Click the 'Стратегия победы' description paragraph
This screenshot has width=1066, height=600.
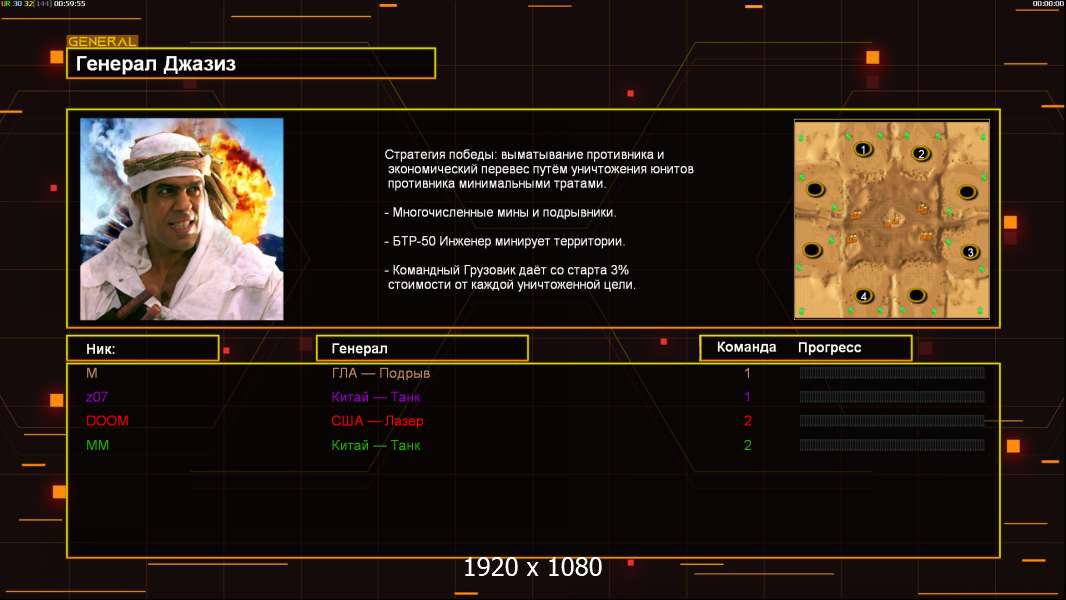539,169
